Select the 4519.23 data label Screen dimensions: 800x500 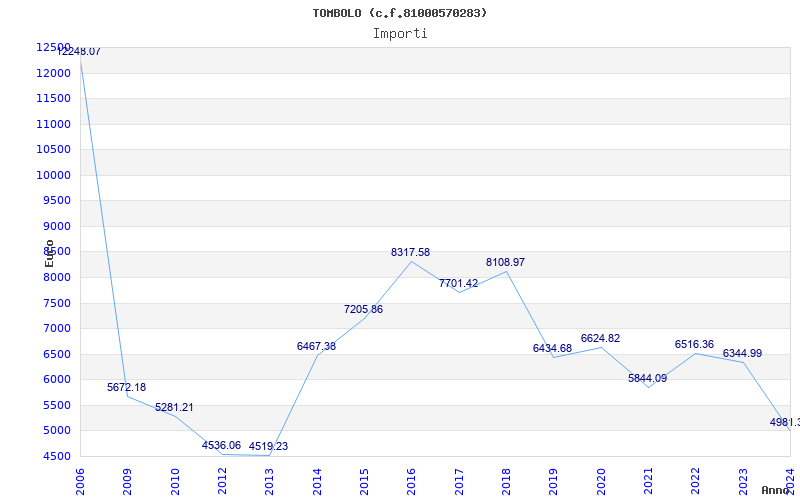[x=268, y=446]
